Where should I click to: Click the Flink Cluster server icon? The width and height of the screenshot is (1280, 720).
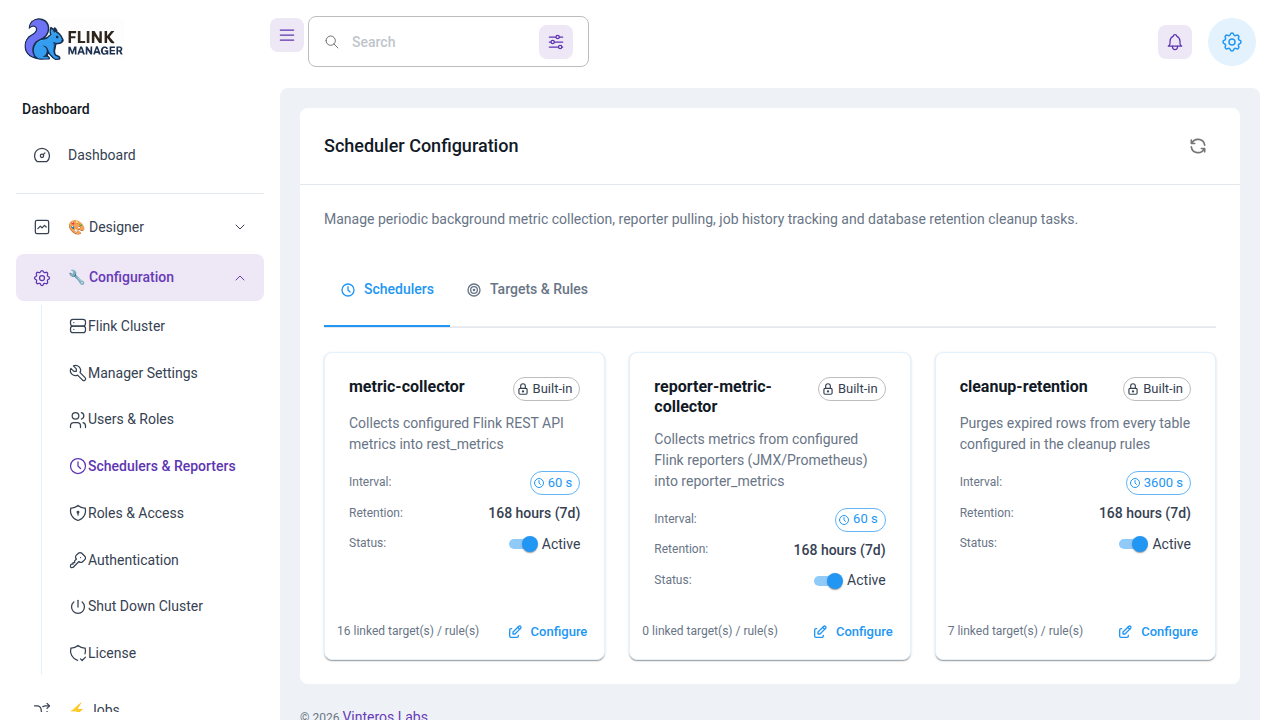tap(78, 326)
